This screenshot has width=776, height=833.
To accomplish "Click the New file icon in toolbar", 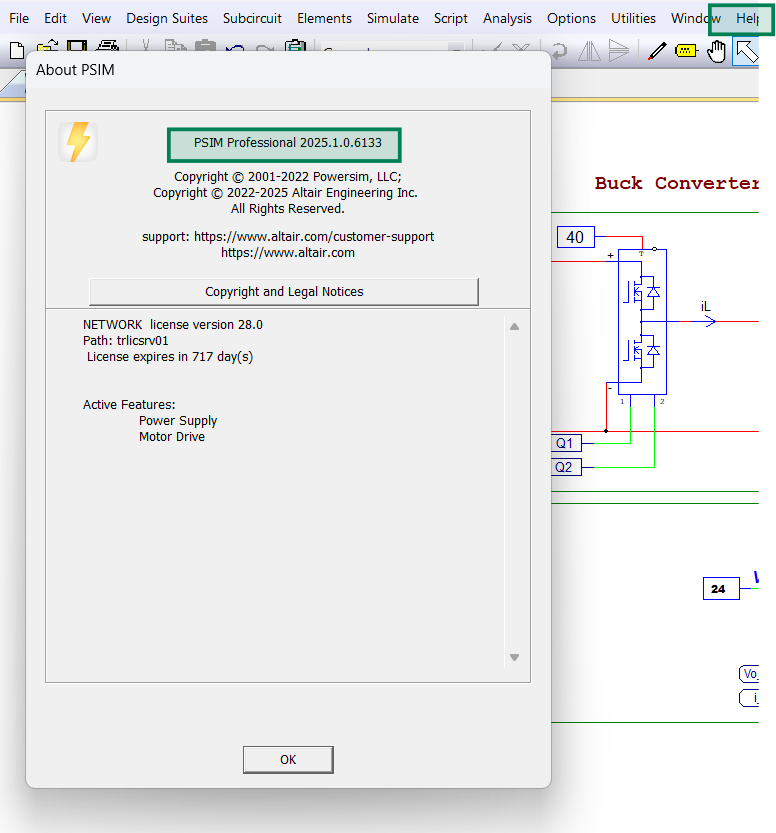I will click(x=17, y=50).
